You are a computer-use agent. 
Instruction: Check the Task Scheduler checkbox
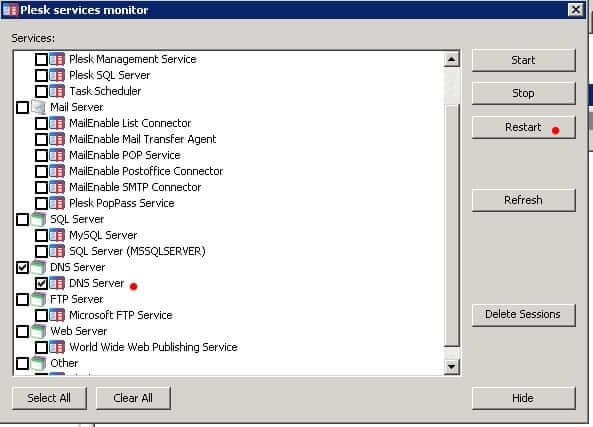[41, 91]
